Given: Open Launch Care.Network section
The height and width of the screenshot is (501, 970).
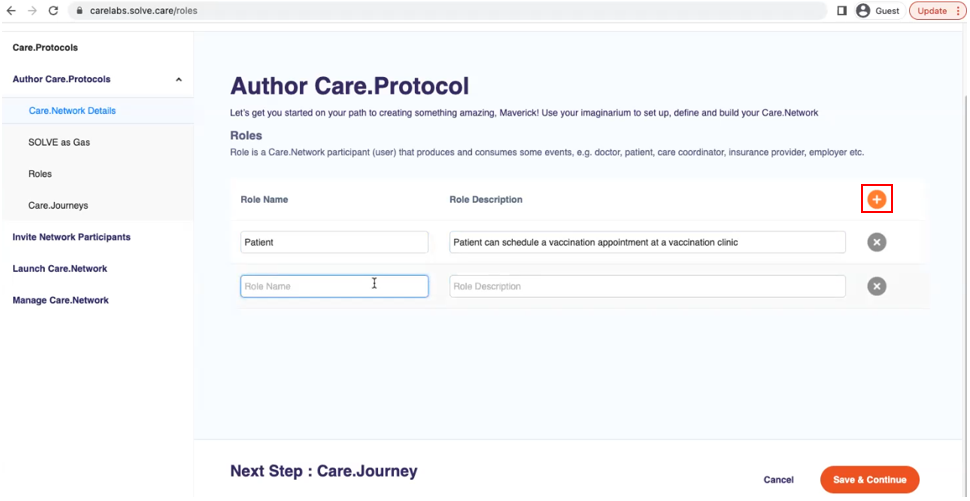Looking at the screenshot, I should tap(59, 268).
